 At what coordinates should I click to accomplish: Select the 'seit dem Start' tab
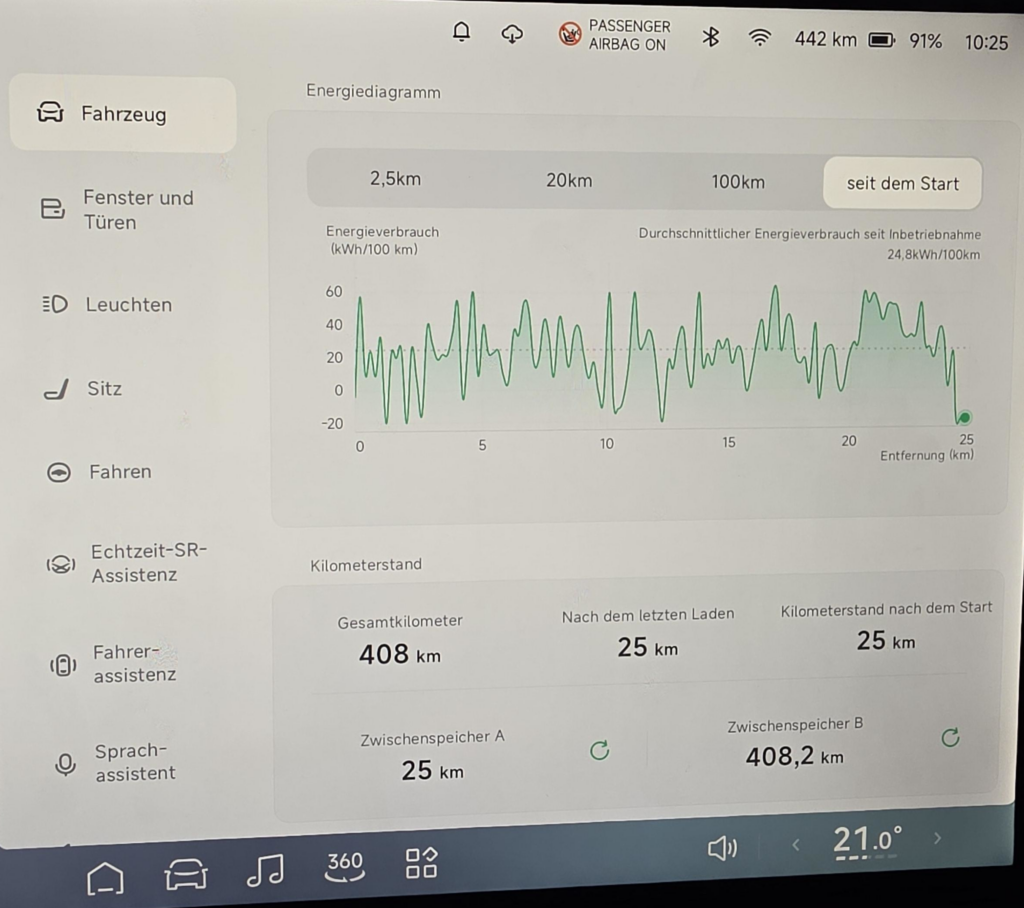902,183
